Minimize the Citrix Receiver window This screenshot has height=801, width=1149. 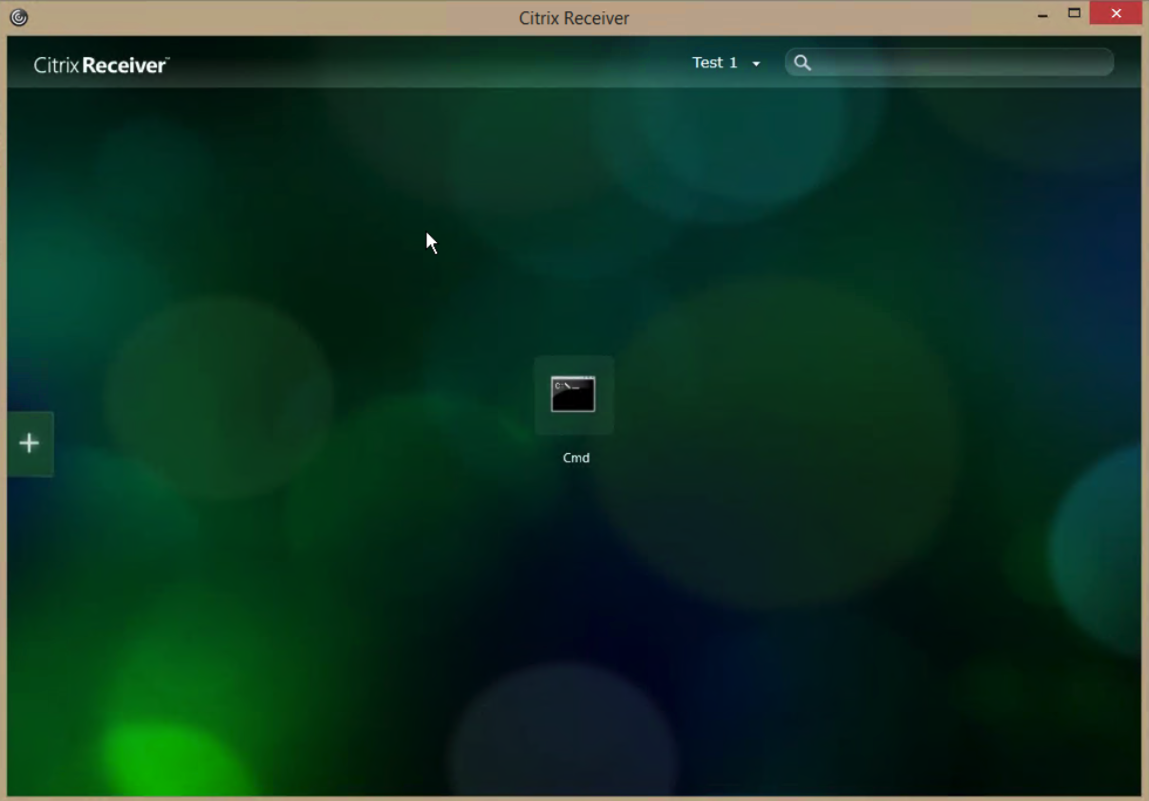point(1042,14)
